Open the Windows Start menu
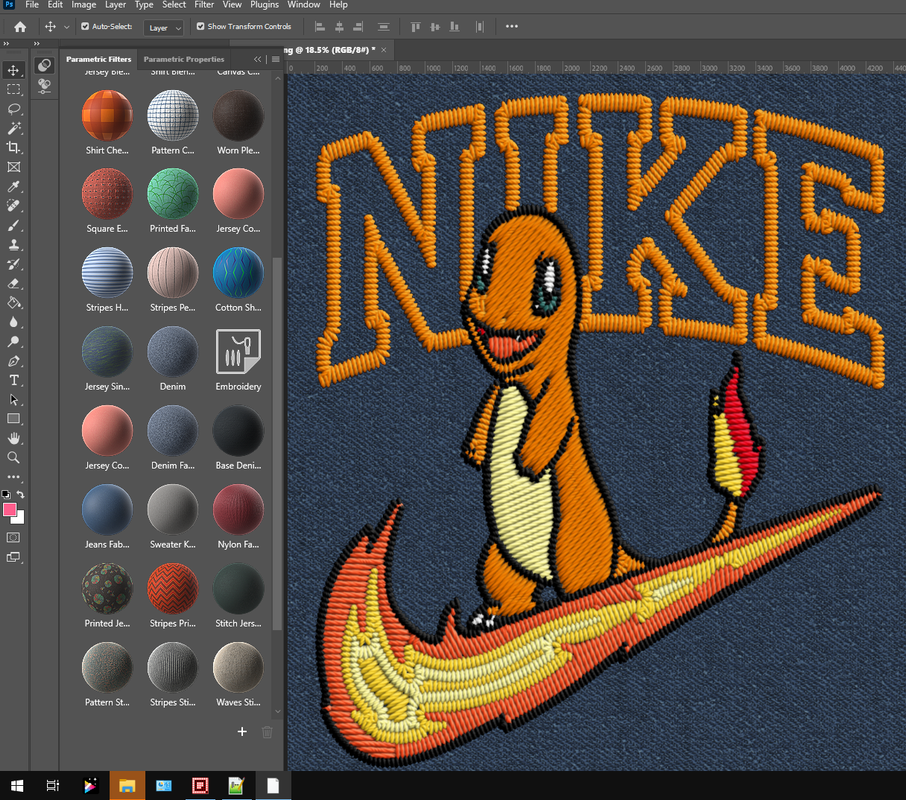The image size is (906, 800). point(17,786)
